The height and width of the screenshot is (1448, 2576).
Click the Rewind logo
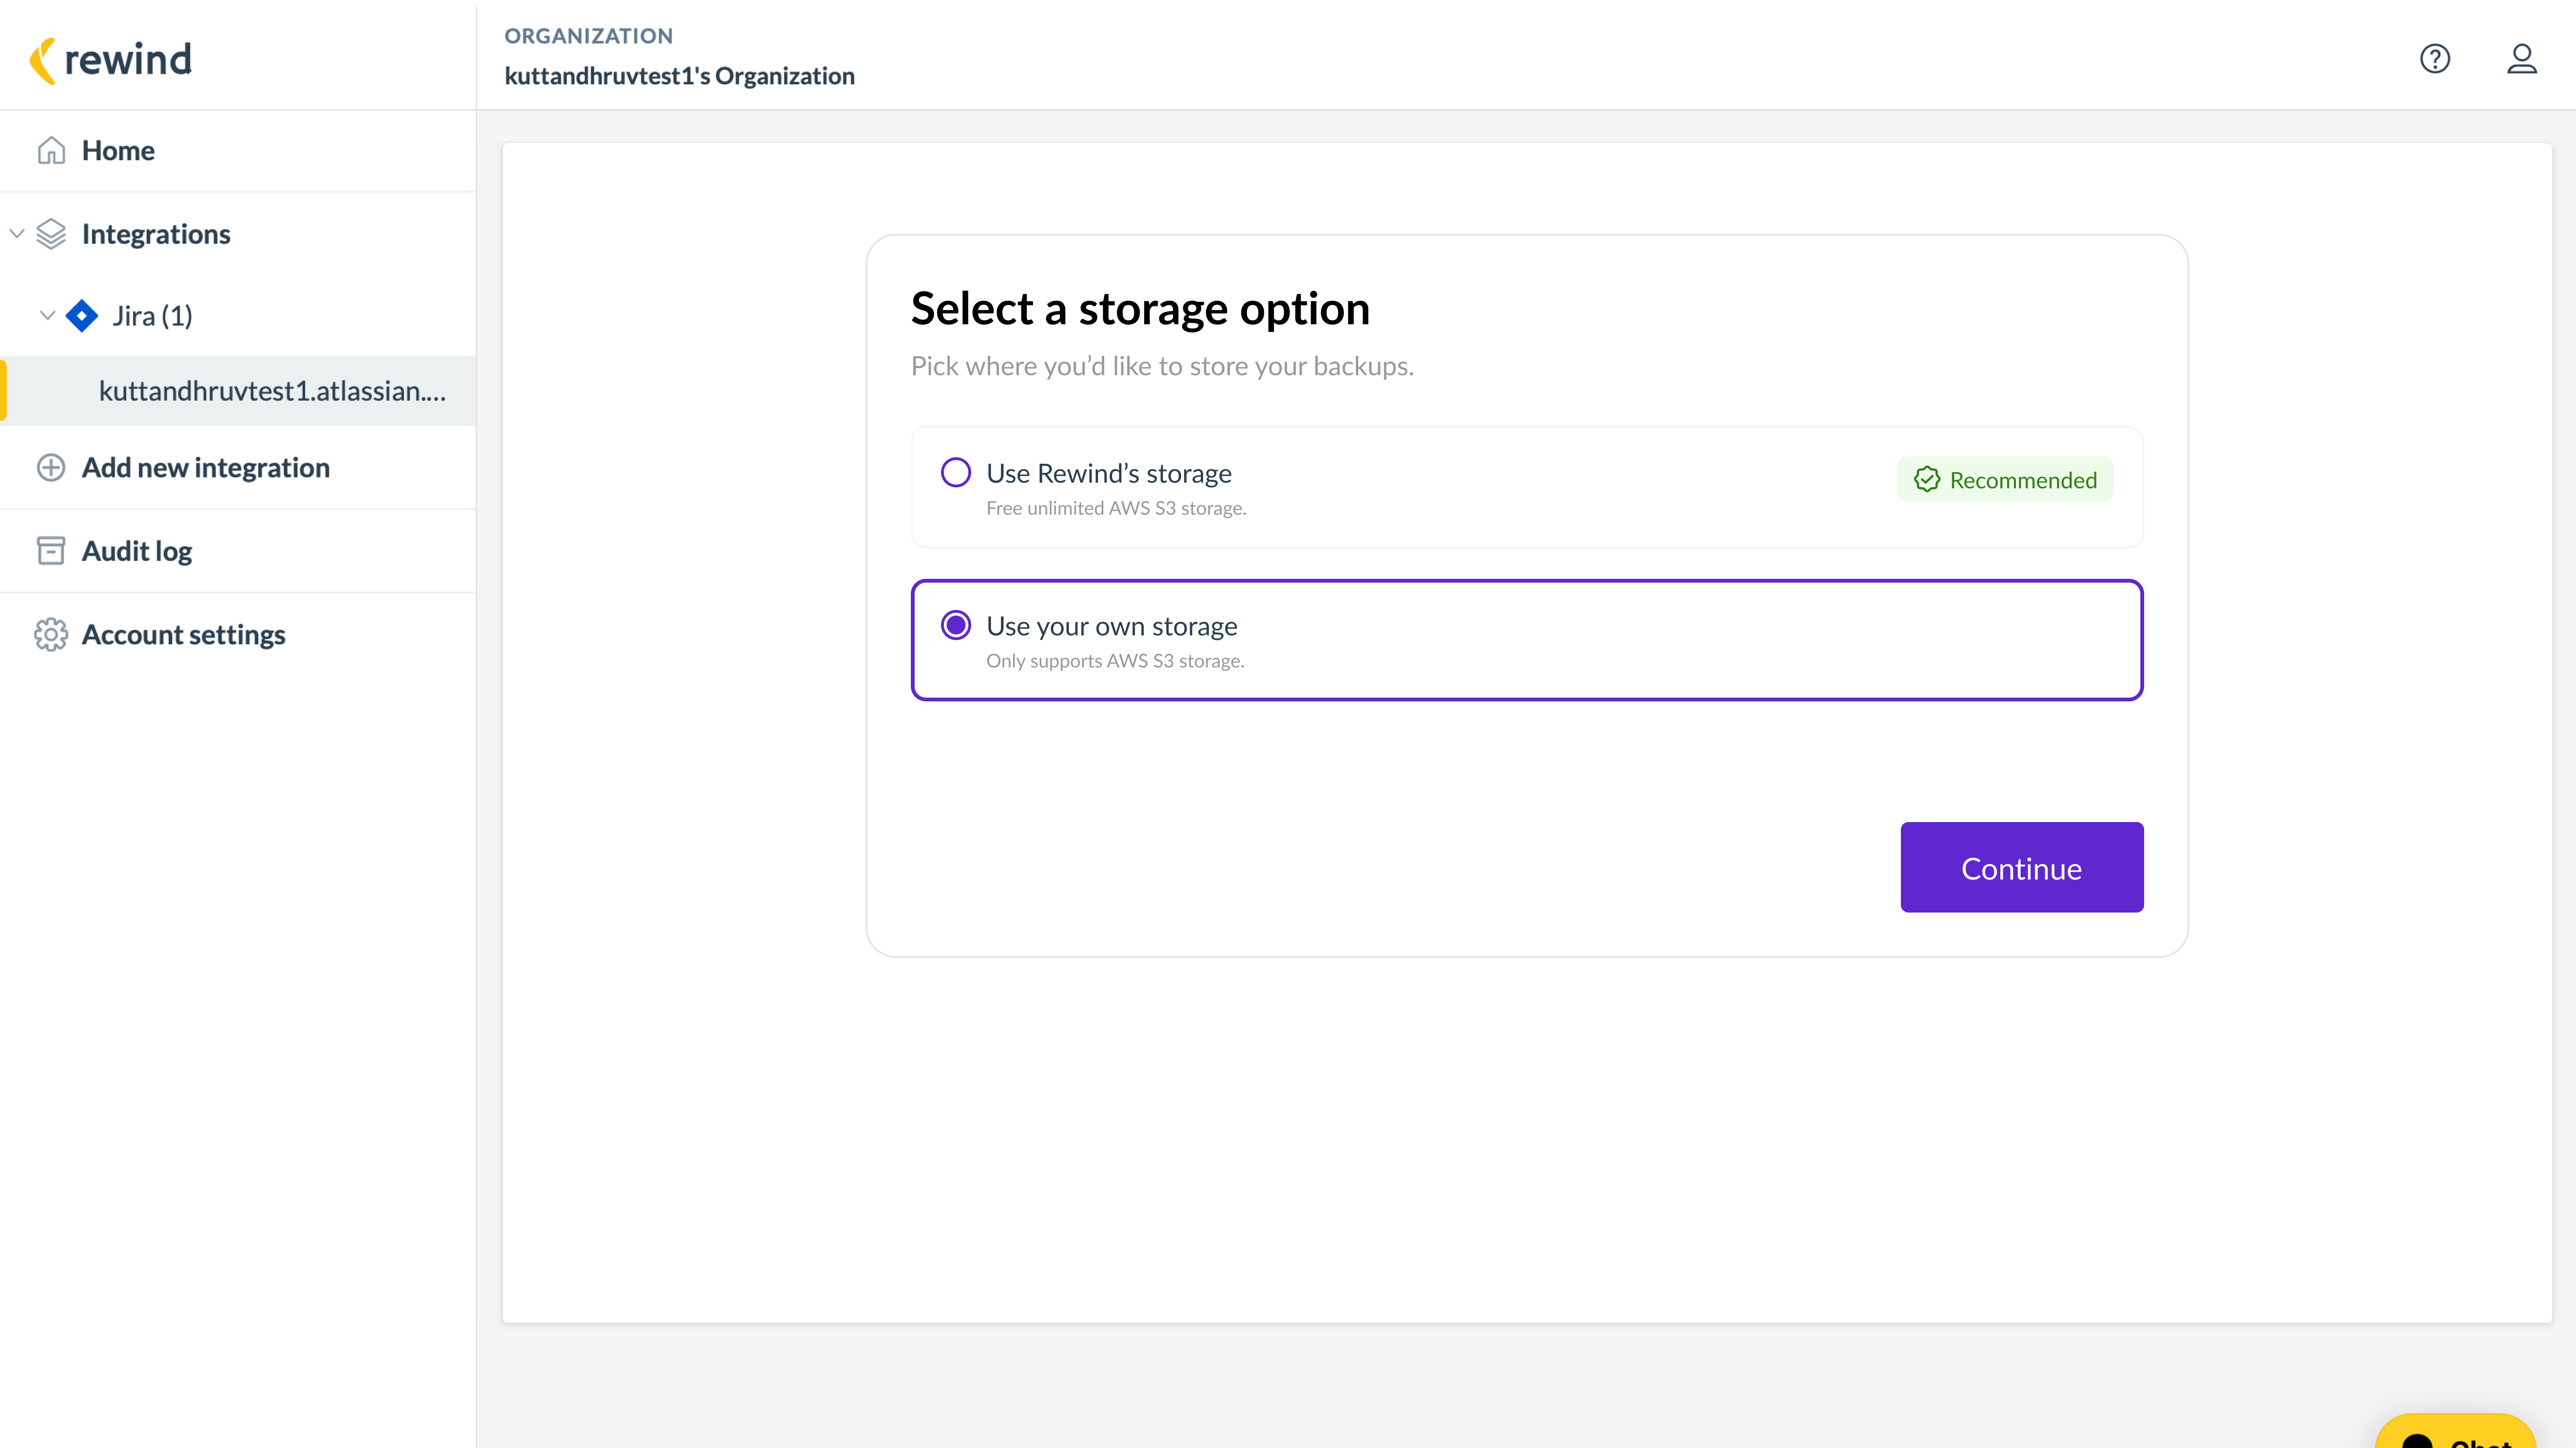pos(110,59)
